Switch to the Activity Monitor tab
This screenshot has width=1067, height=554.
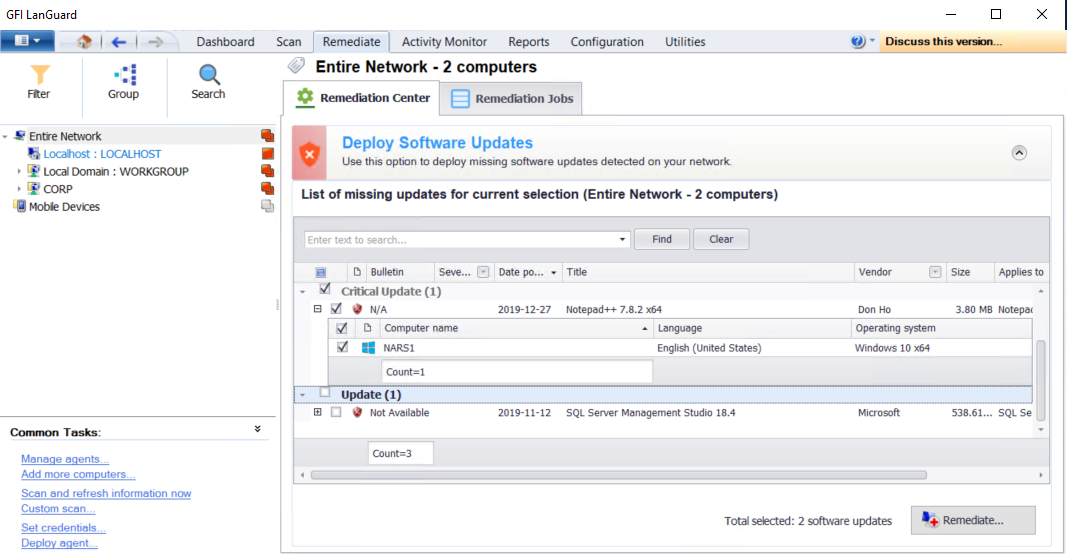(444, 42)
